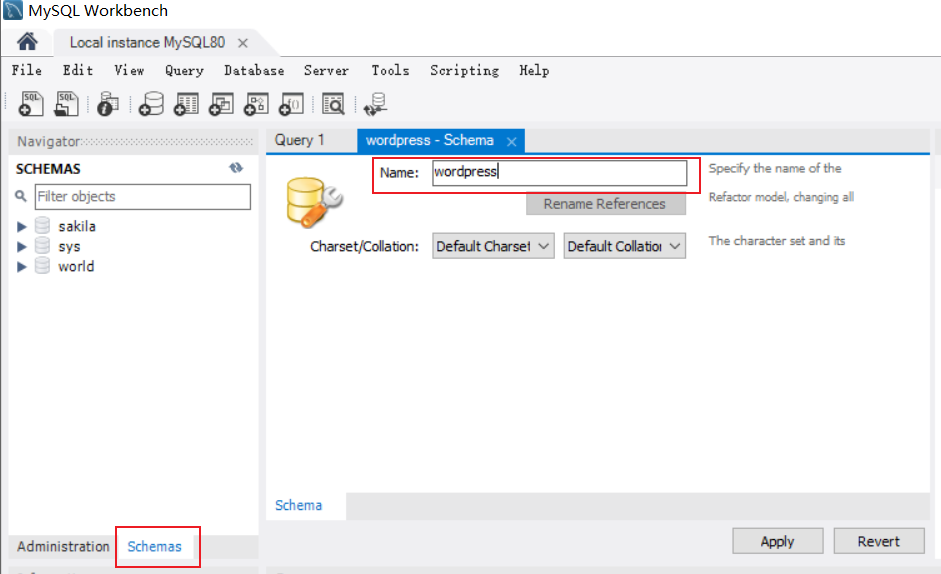
Task: Click the 'Specify the name of the' hint
Action: (775, 168)
